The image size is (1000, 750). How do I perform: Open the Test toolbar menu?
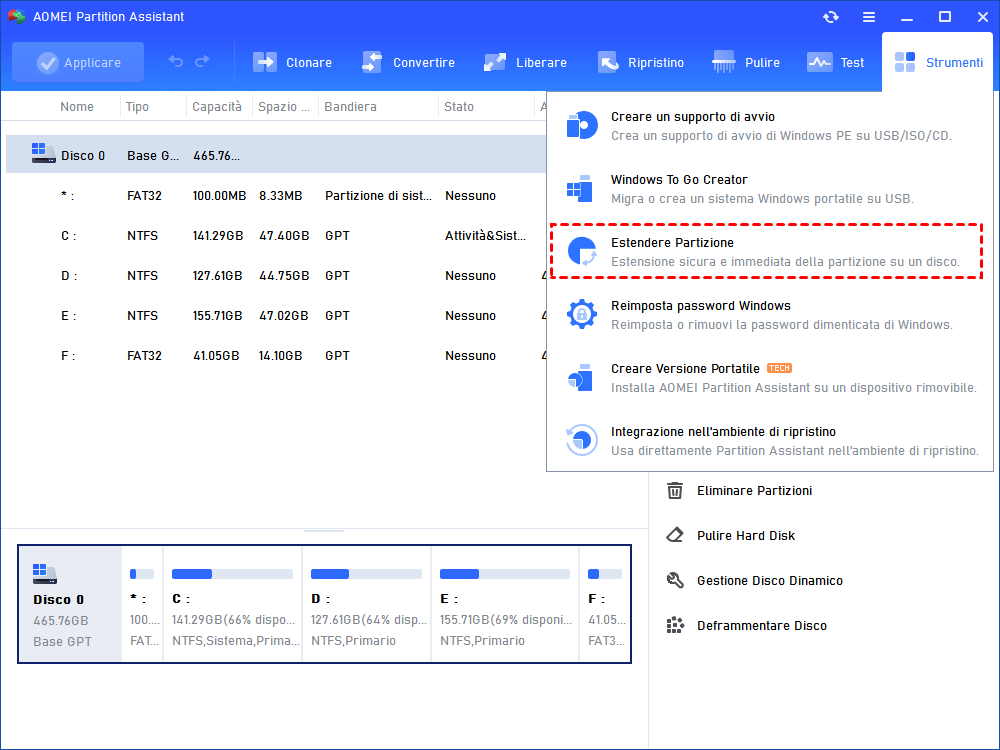pyautogui.click(x=835, y=62)
